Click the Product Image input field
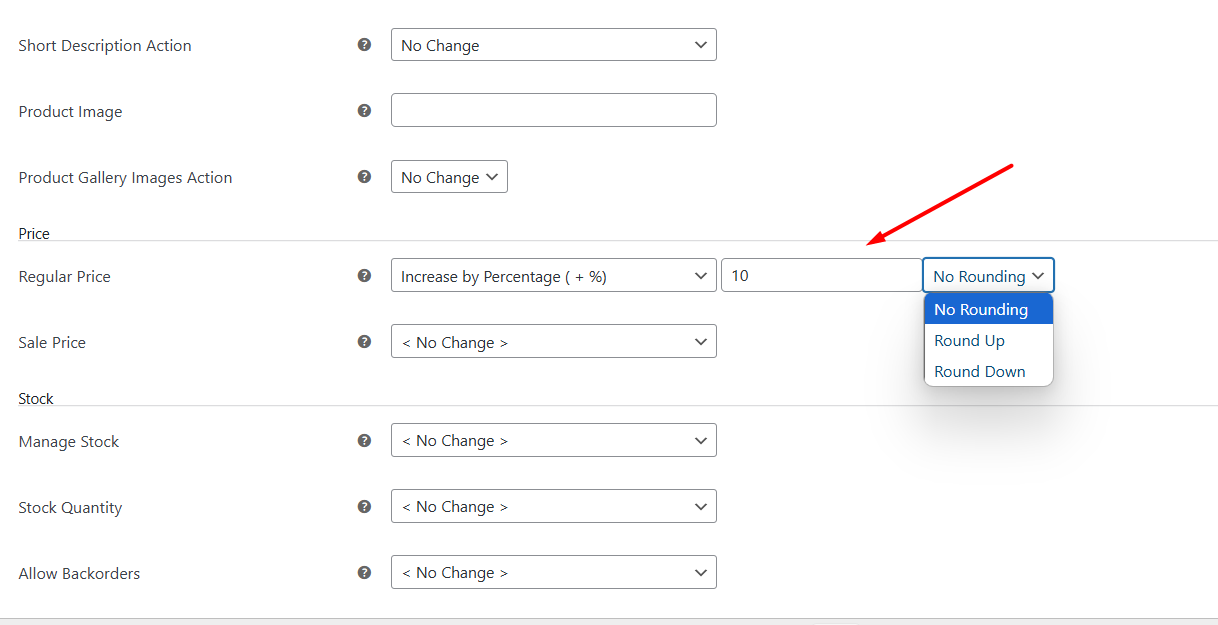 tap(554, 110)
